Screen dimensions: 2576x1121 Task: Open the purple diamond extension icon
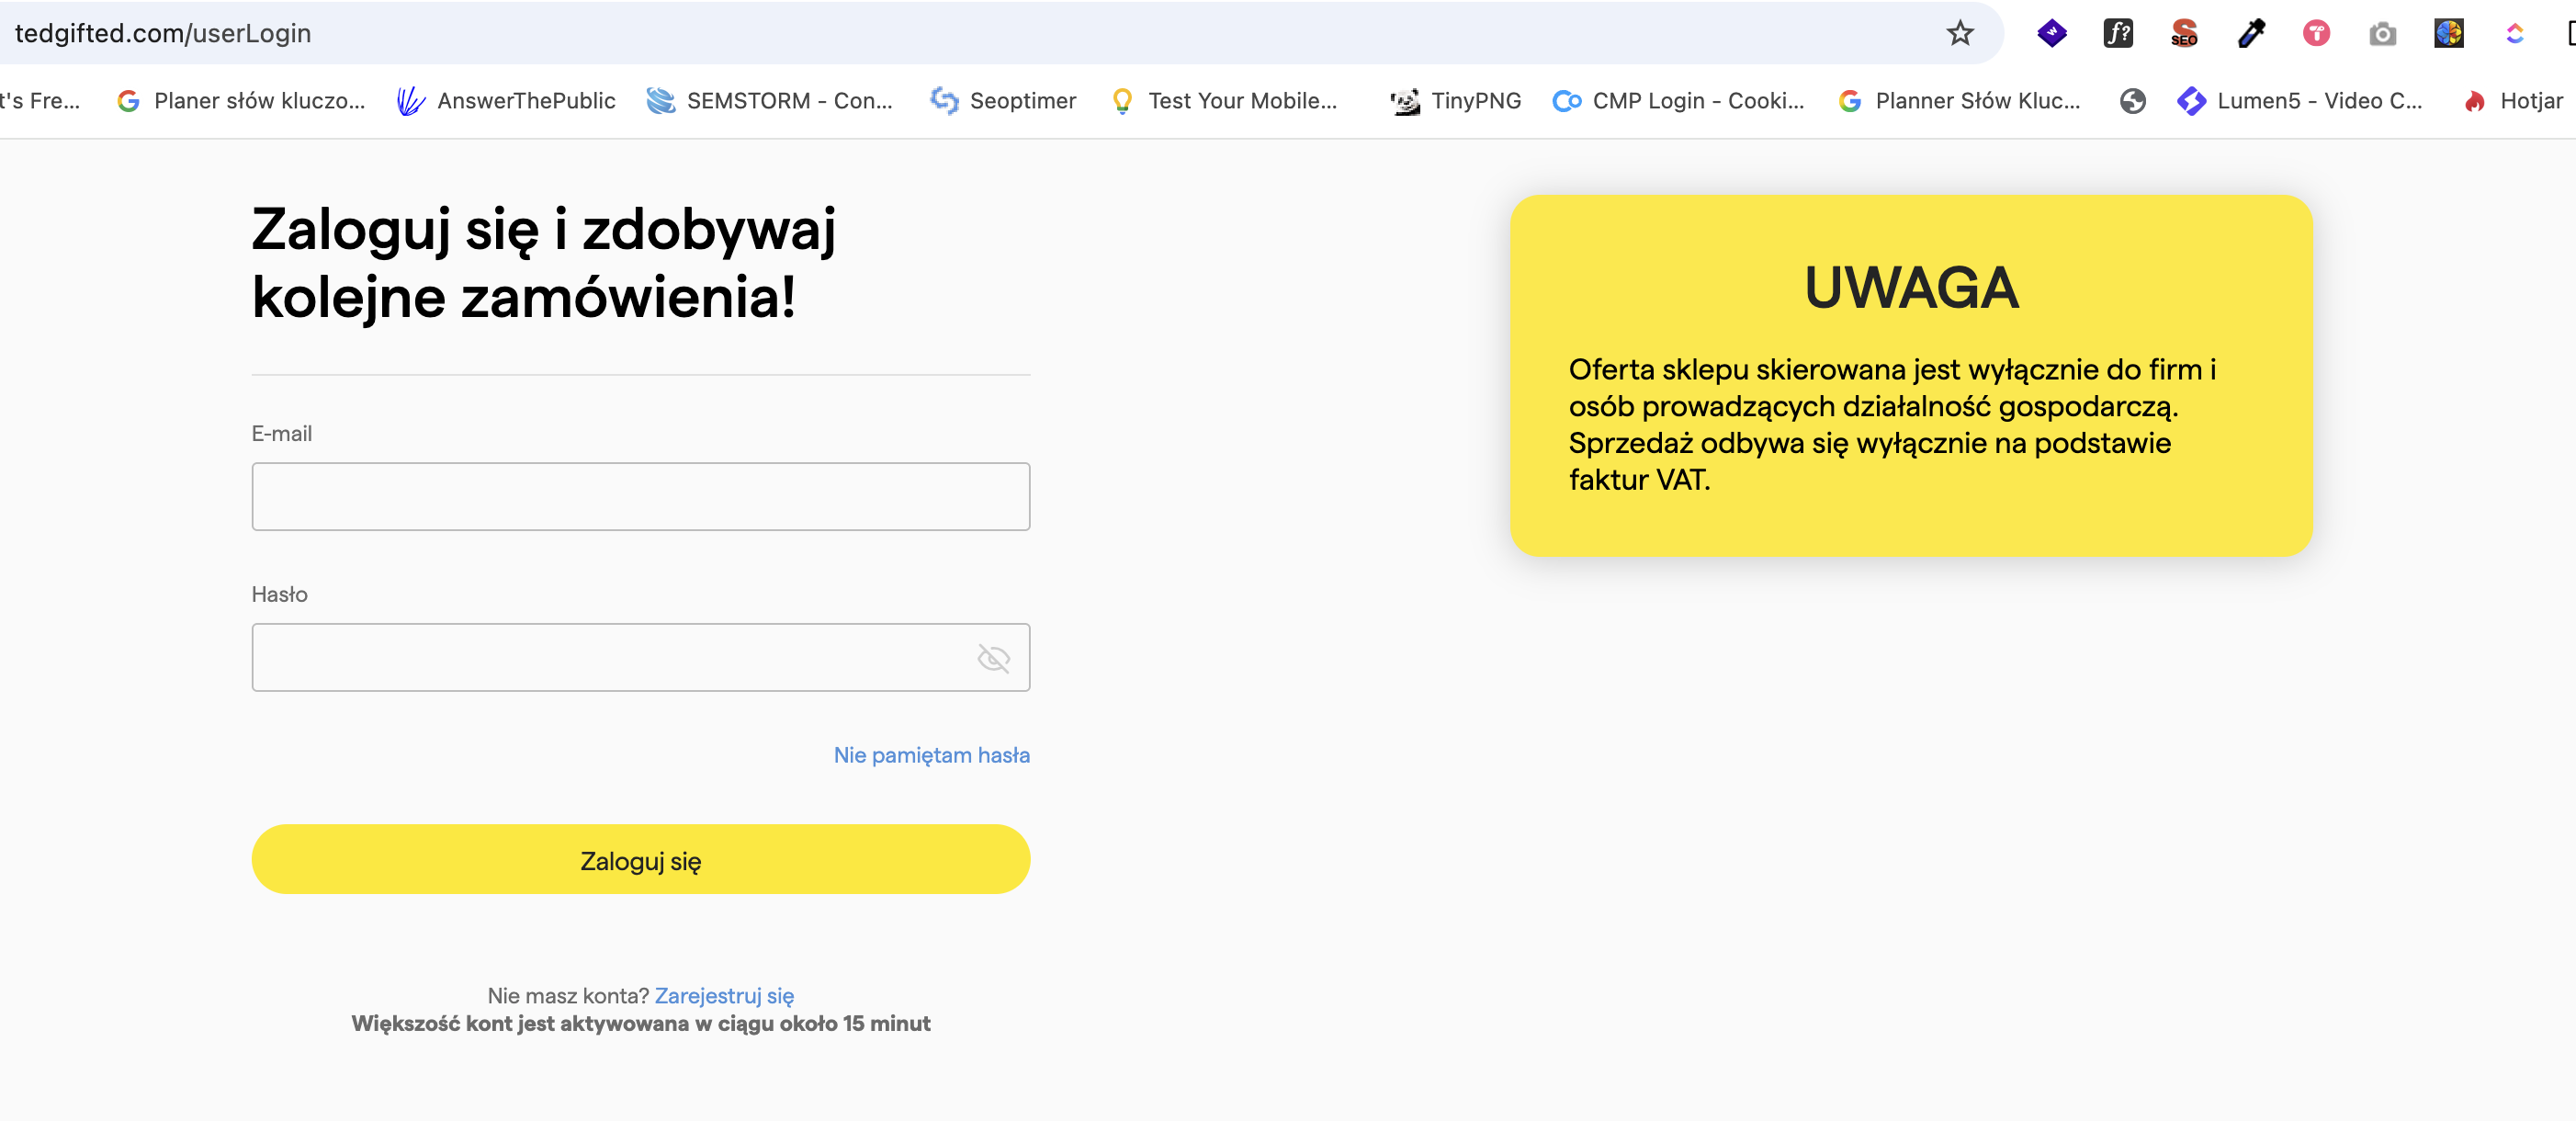click(x=2051, y=33)
